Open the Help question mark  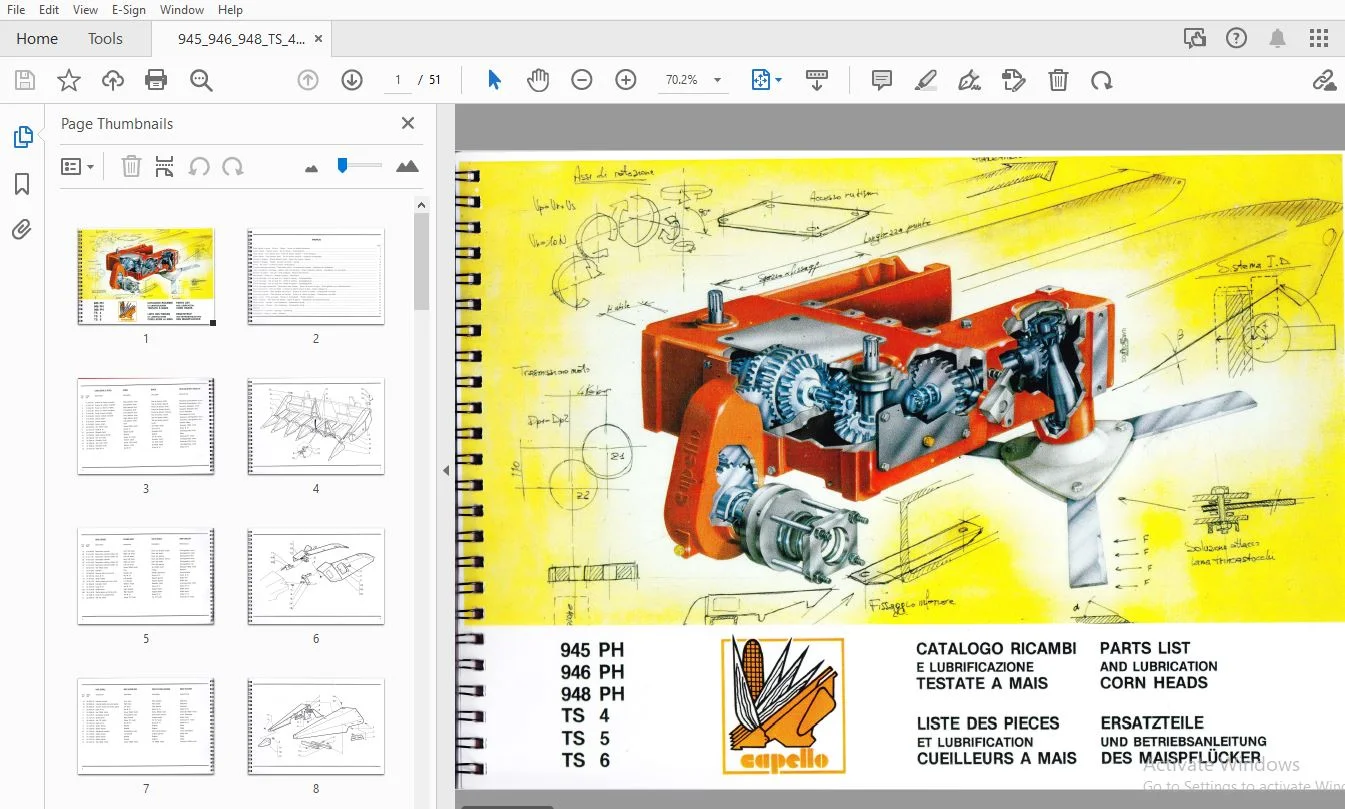pos(1237,38)
